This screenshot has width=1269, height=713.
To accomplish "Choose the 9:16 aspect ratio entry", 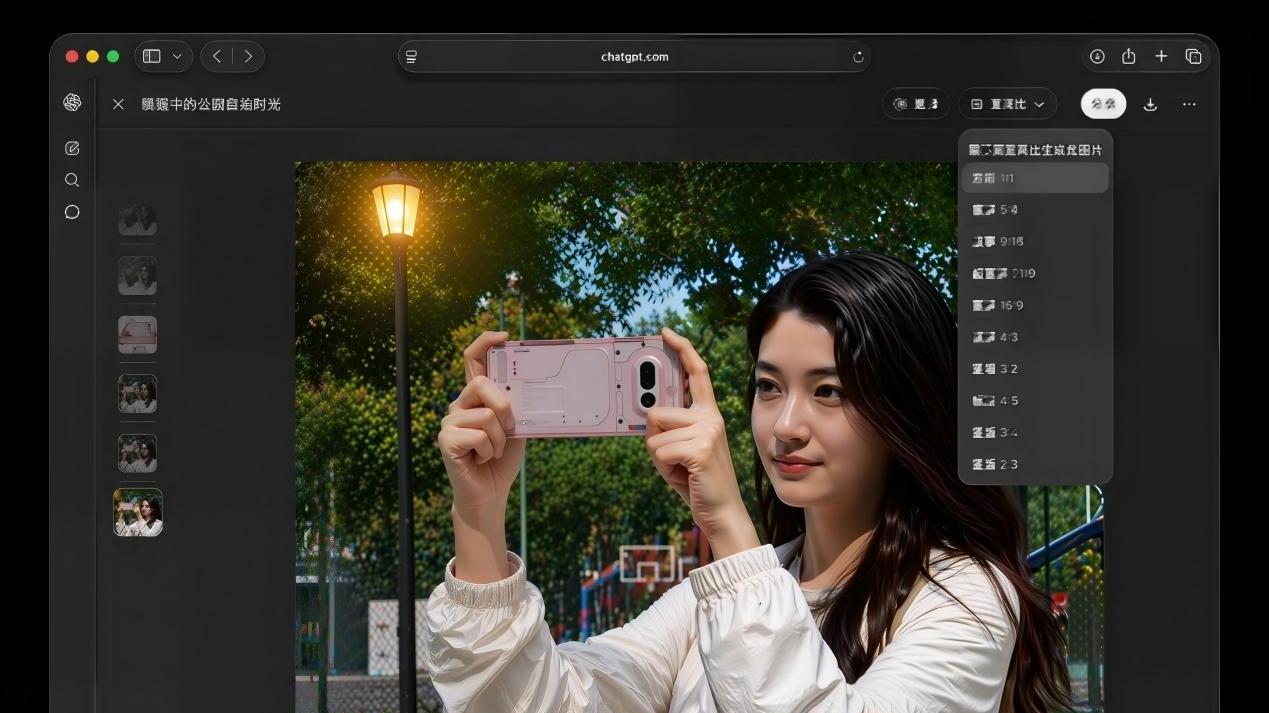I will click(1035, 241).
